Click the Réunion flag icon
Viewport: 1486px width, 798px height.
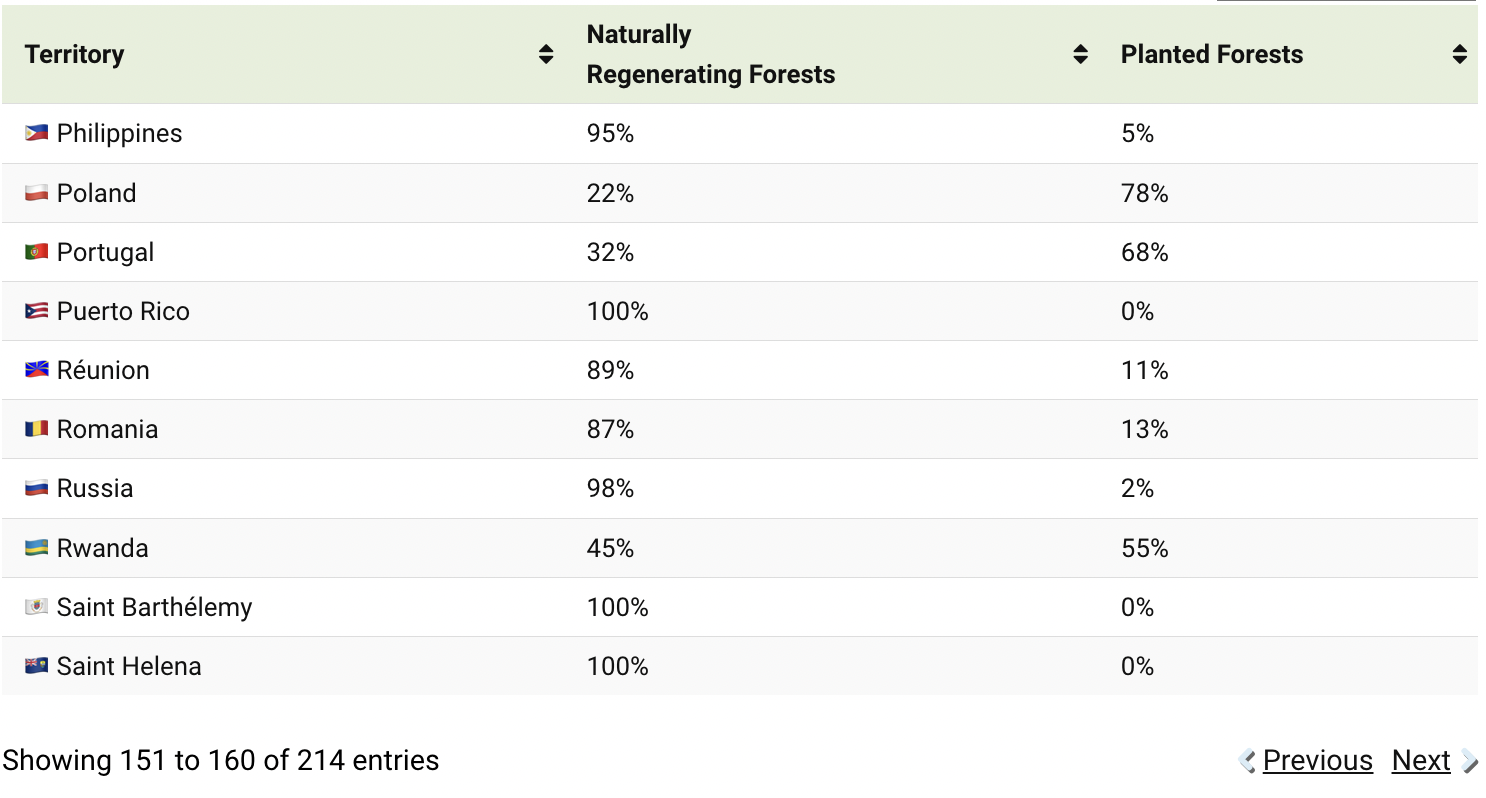[37, 370]
